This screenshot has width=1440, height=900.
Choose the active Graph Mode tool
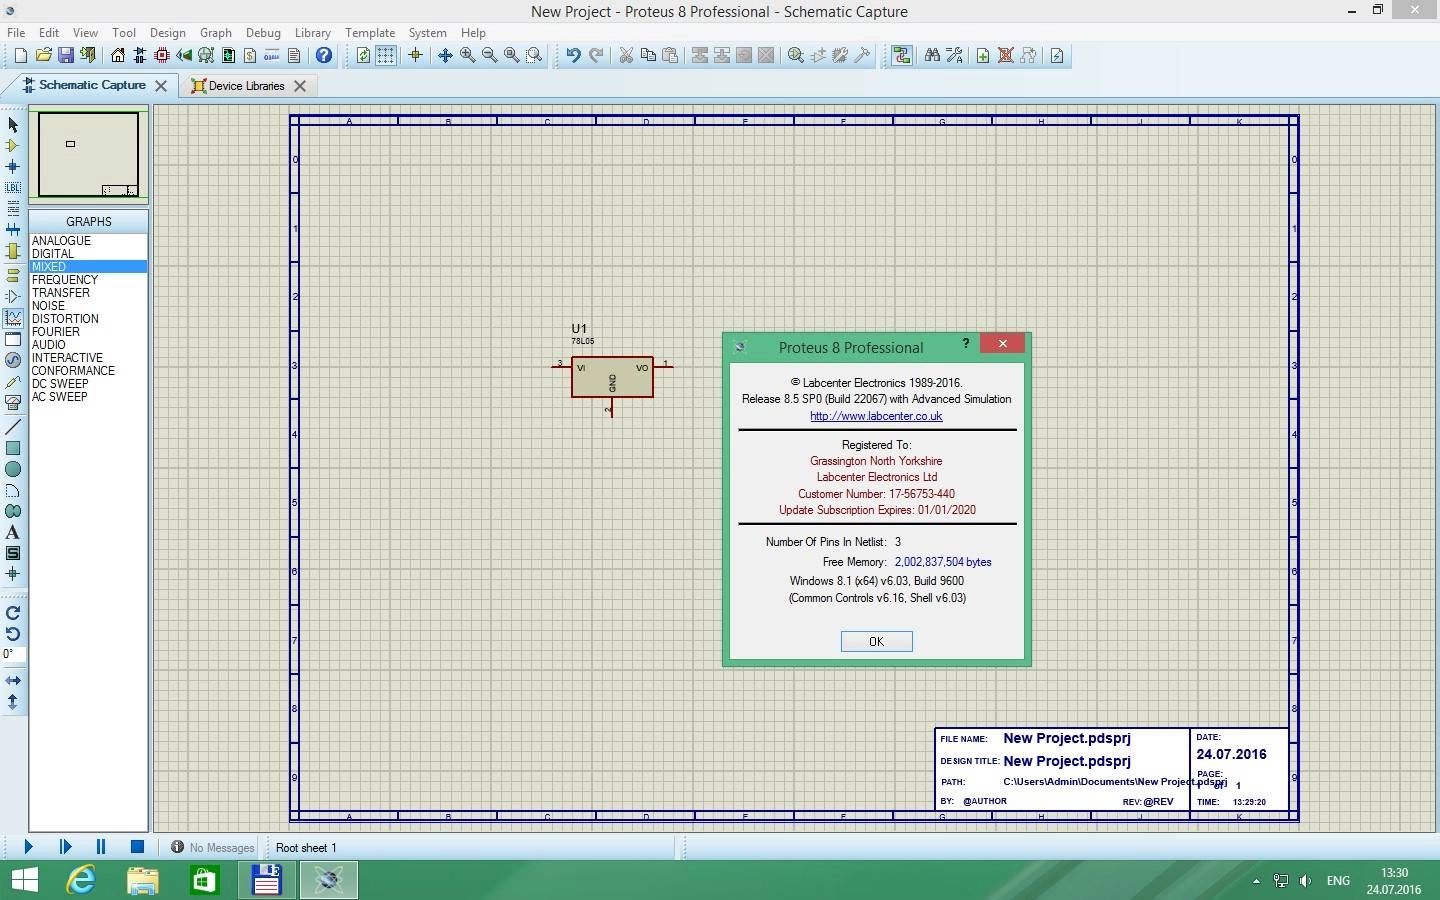(x=13, y=317)
